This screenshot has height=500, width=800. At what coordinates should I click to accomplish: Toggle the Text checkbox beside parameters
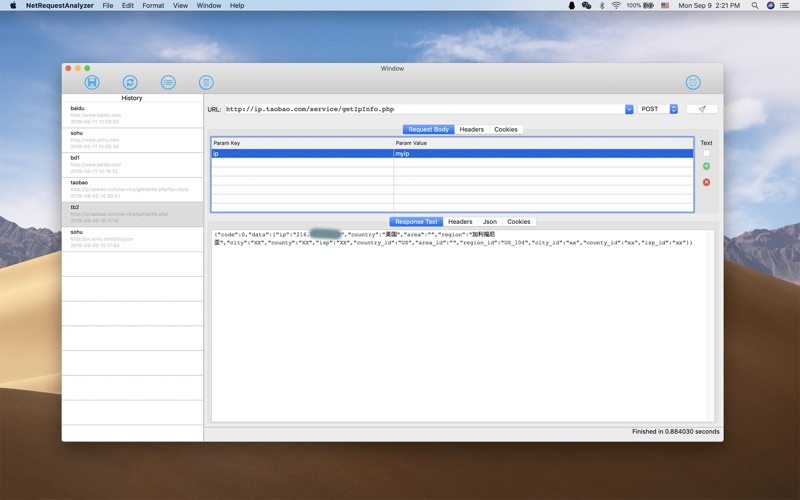706,153
